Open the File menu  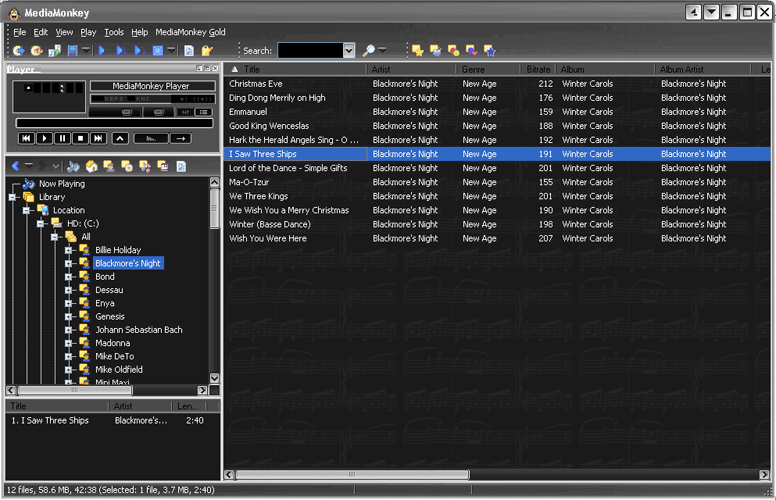pos(20,32)
